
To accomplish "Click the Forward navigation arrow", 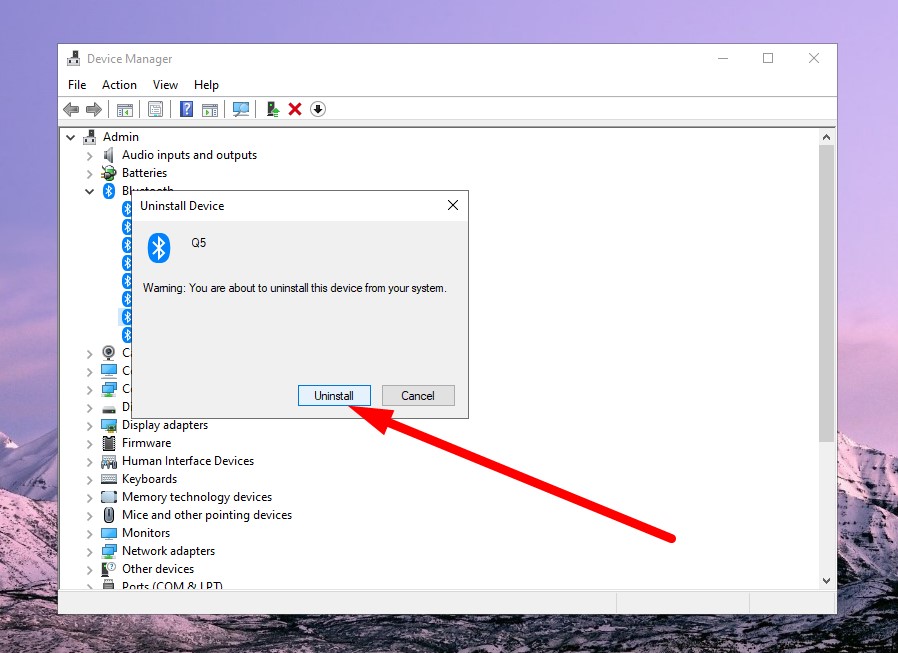I will point(92,109).
